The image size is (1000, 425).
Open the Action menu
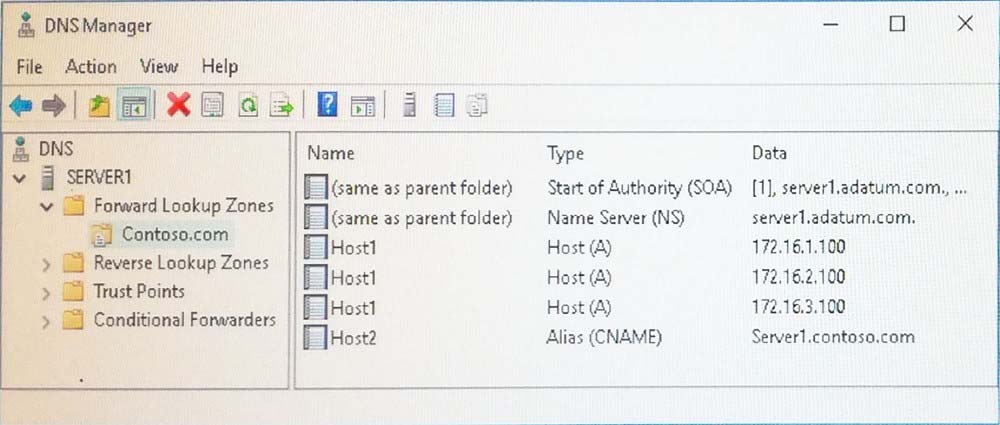91,66
